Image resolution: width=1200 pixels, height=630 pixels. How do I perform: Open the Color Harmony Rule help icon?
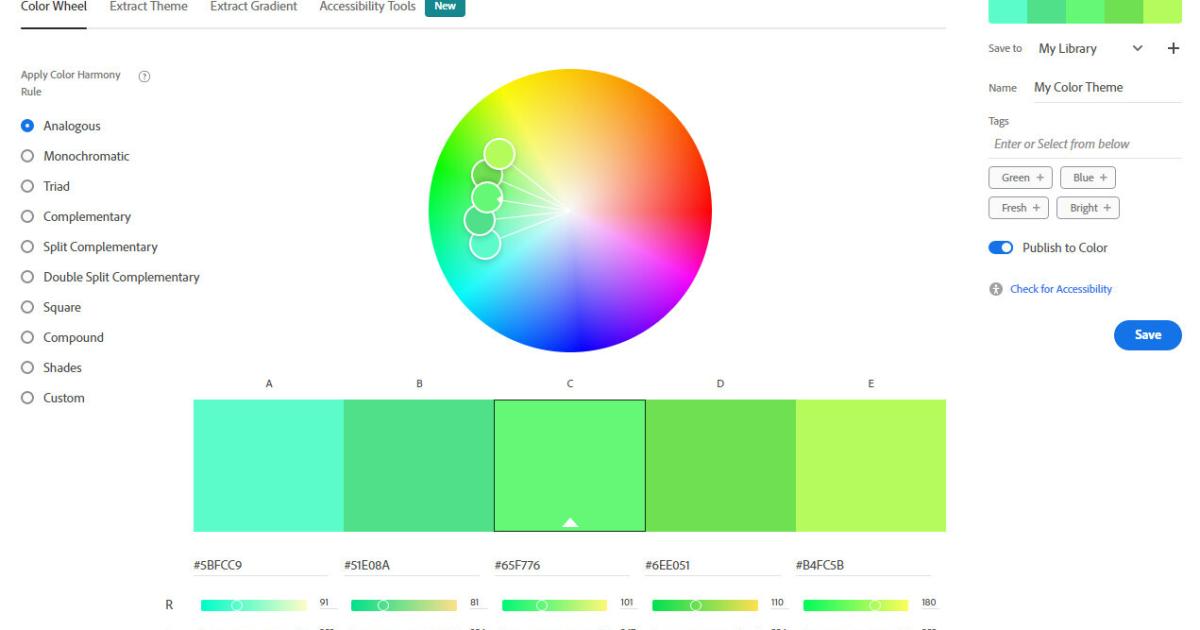144,76
